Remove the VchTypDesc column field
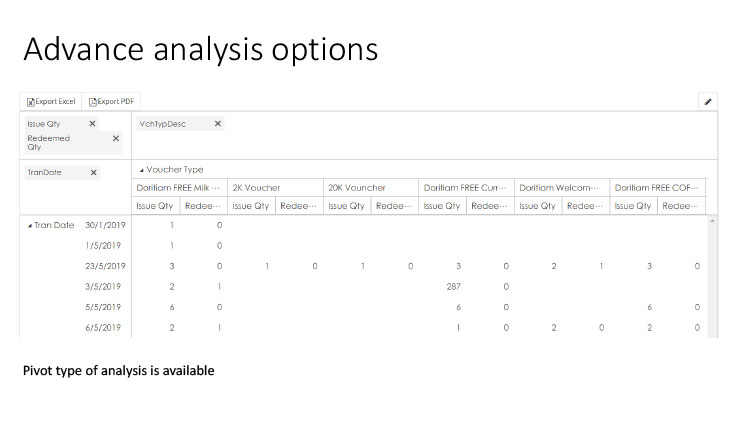 coord(218,124)
